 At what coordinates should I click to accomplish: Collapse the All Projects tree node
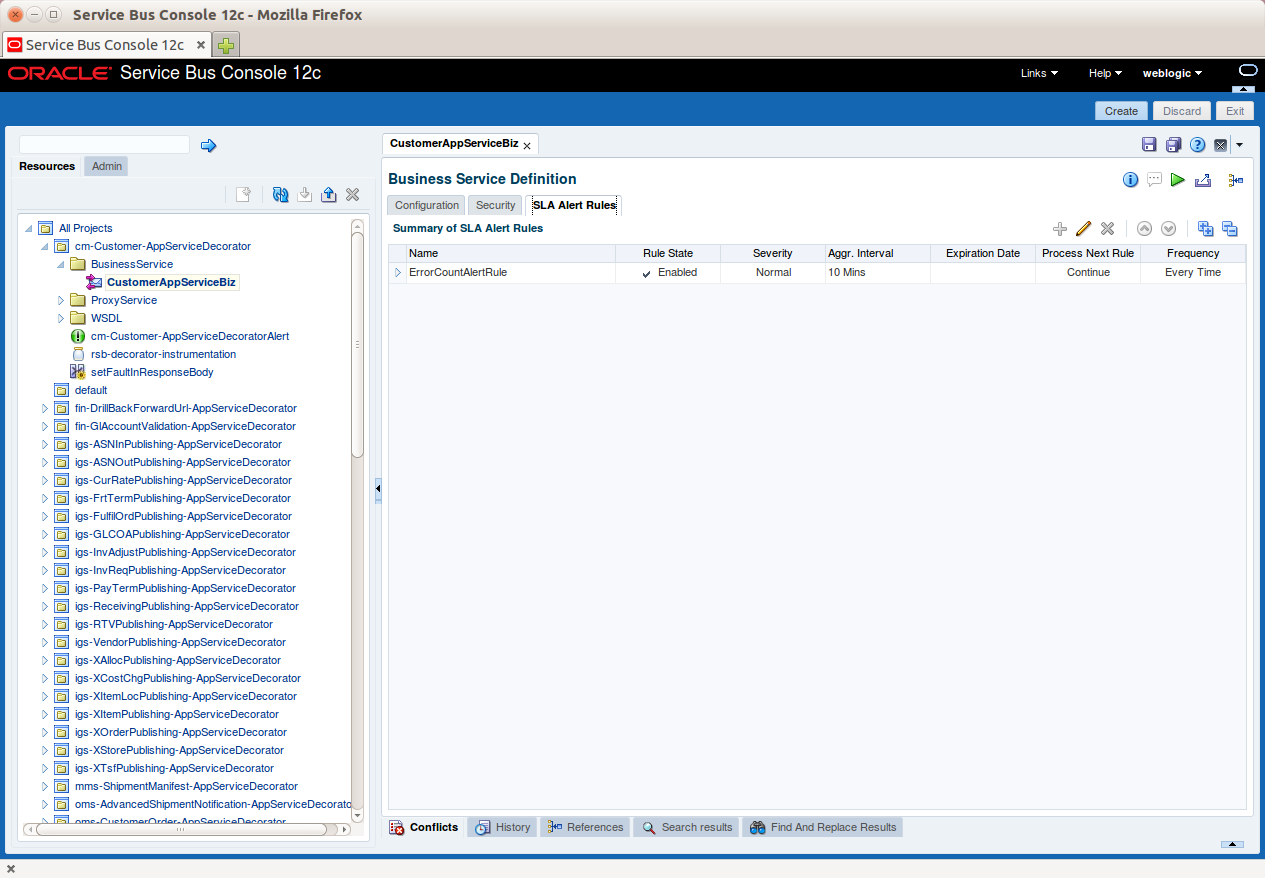(x=28, y=228)
